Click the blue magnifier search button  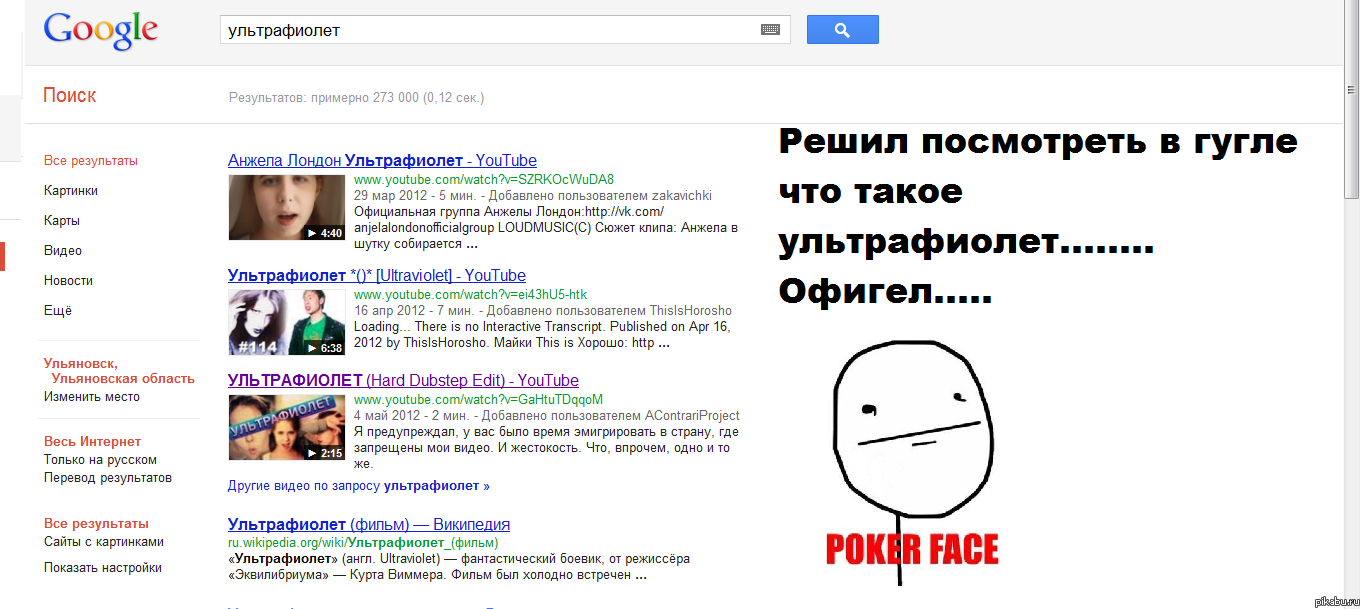point(842,30)
